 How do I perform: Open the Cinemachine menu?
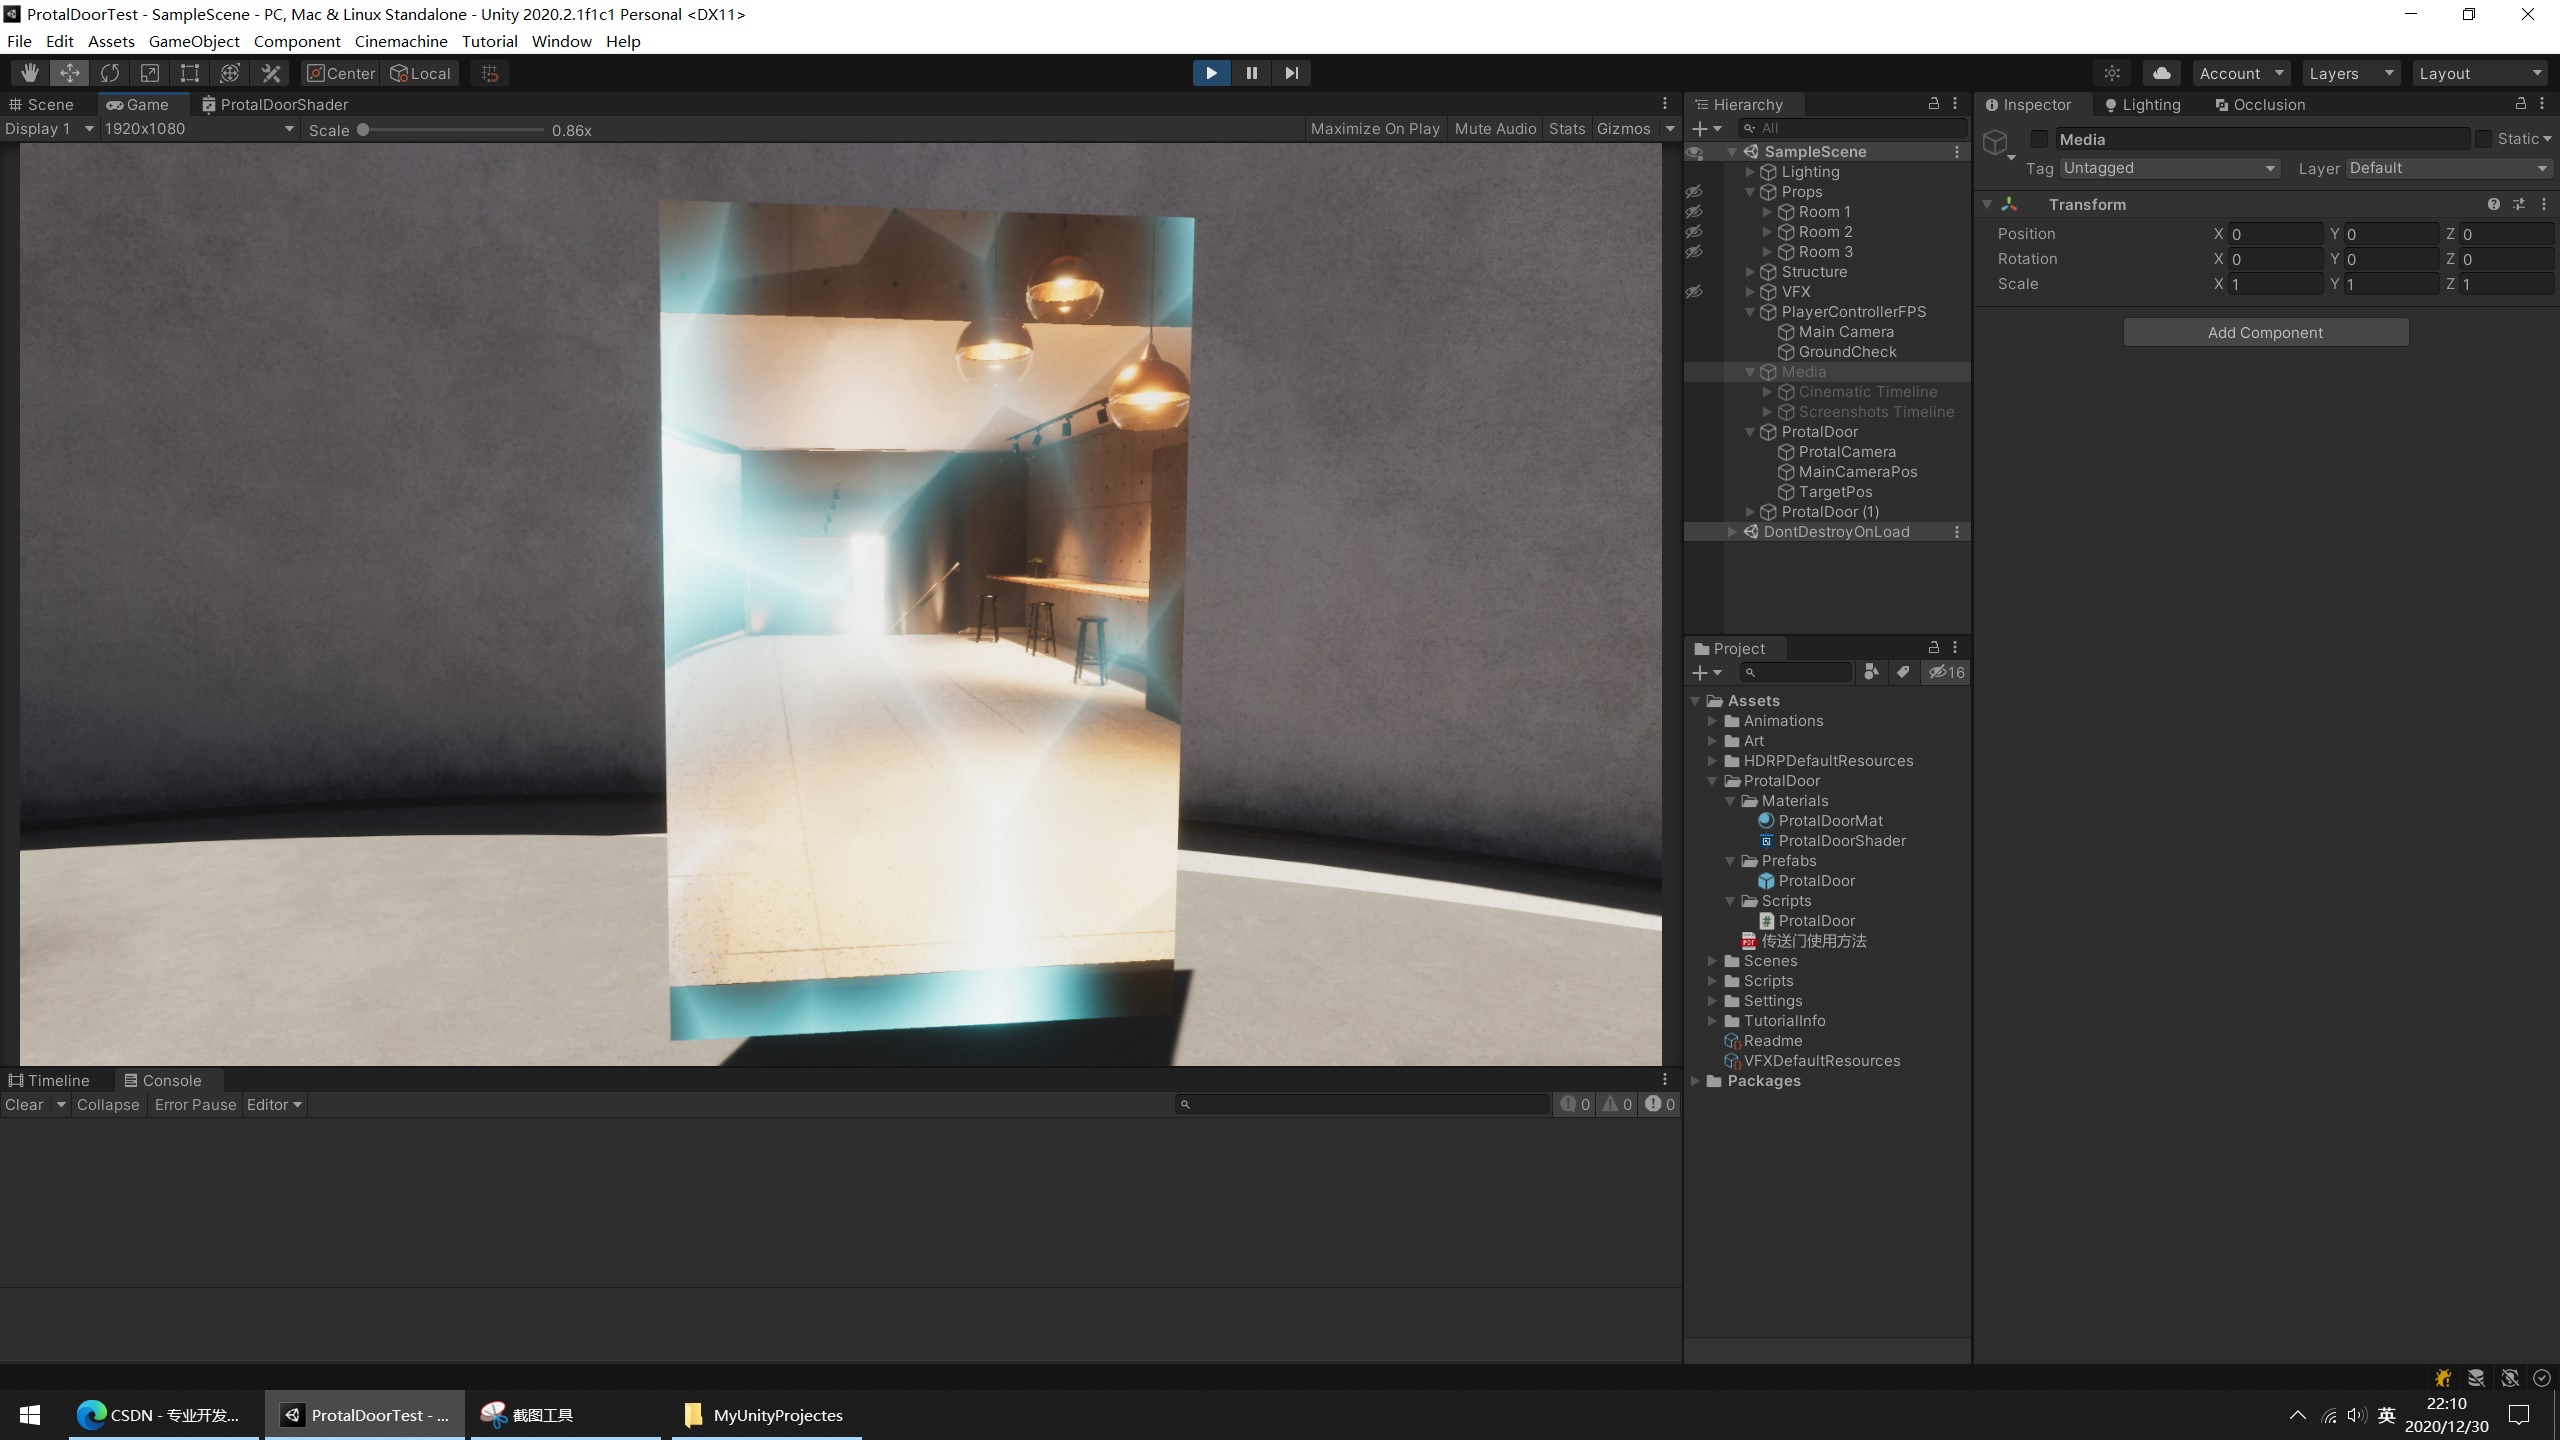(x=400, y=41)
